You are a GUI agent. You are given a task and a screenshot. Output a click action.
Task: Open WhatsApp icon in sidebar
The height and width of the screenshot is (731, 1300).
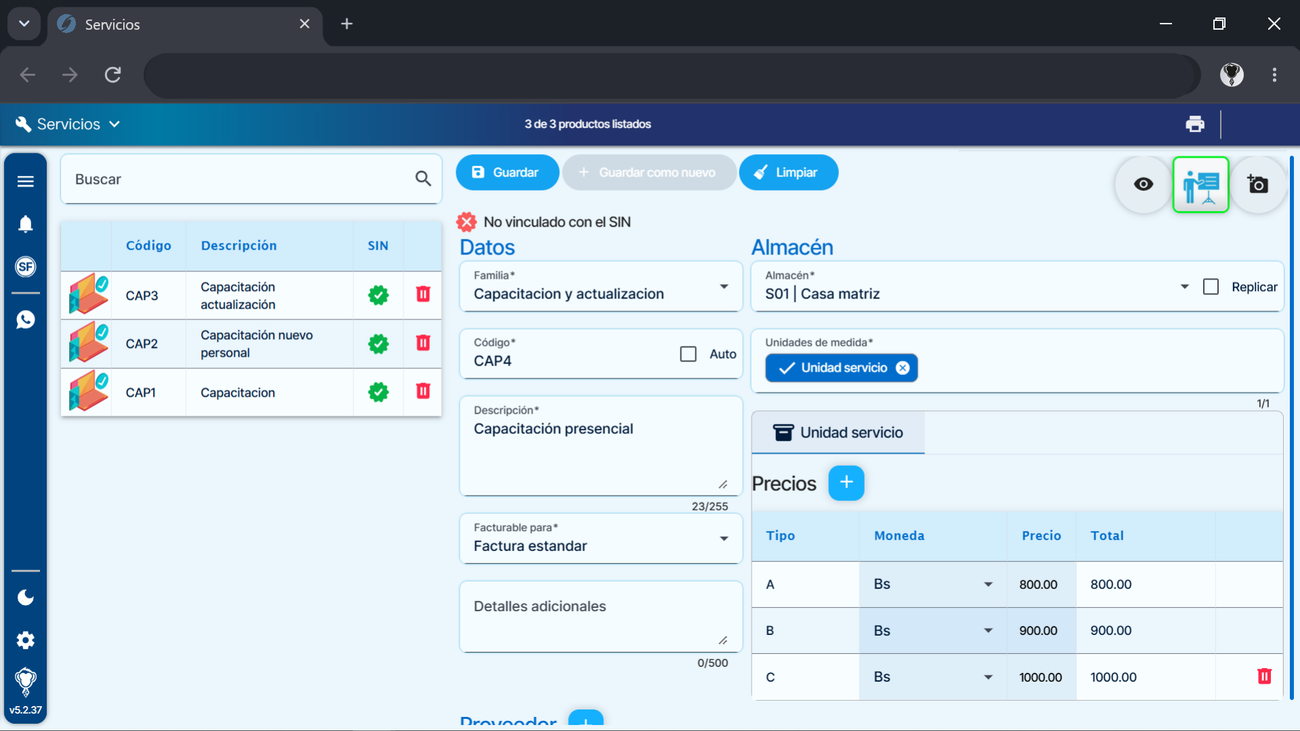point(25,320)
